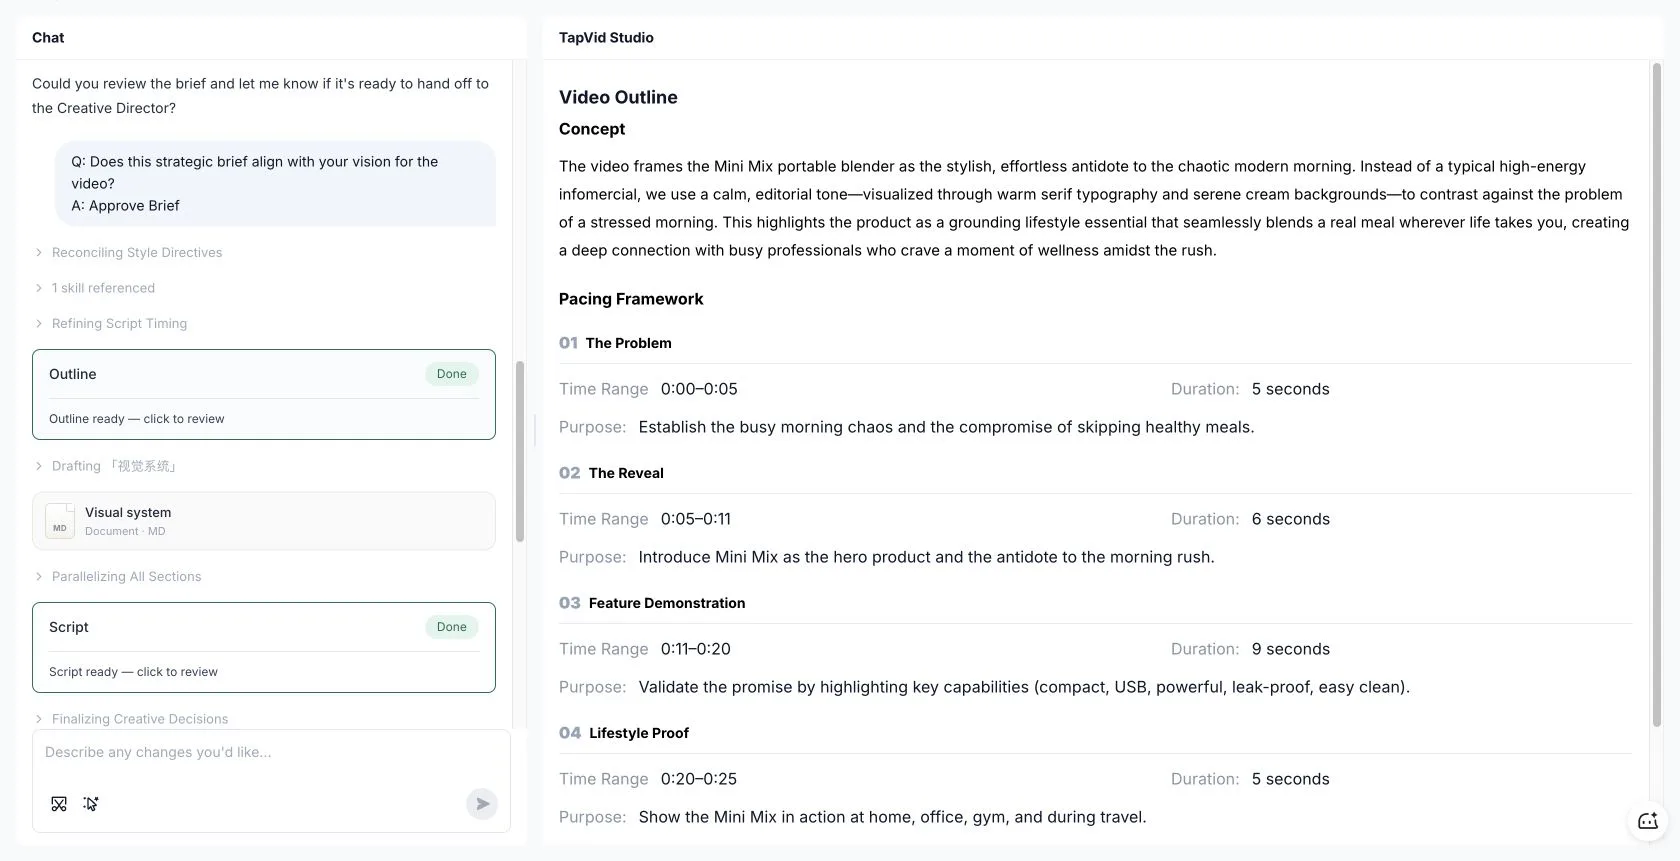
Task: Click the purpose text about home, office, gym
Action: tap(893, 817)
